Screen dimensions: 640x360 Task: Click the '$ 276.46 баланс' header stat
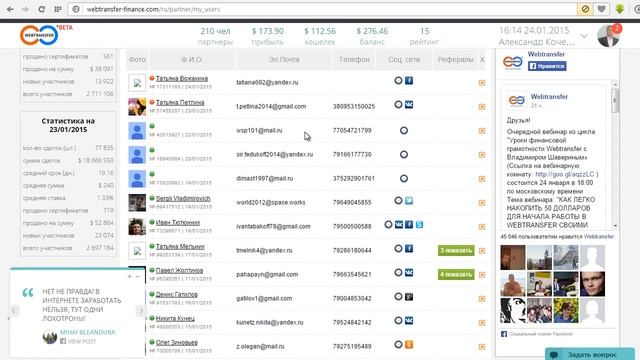tap(372, 36)
